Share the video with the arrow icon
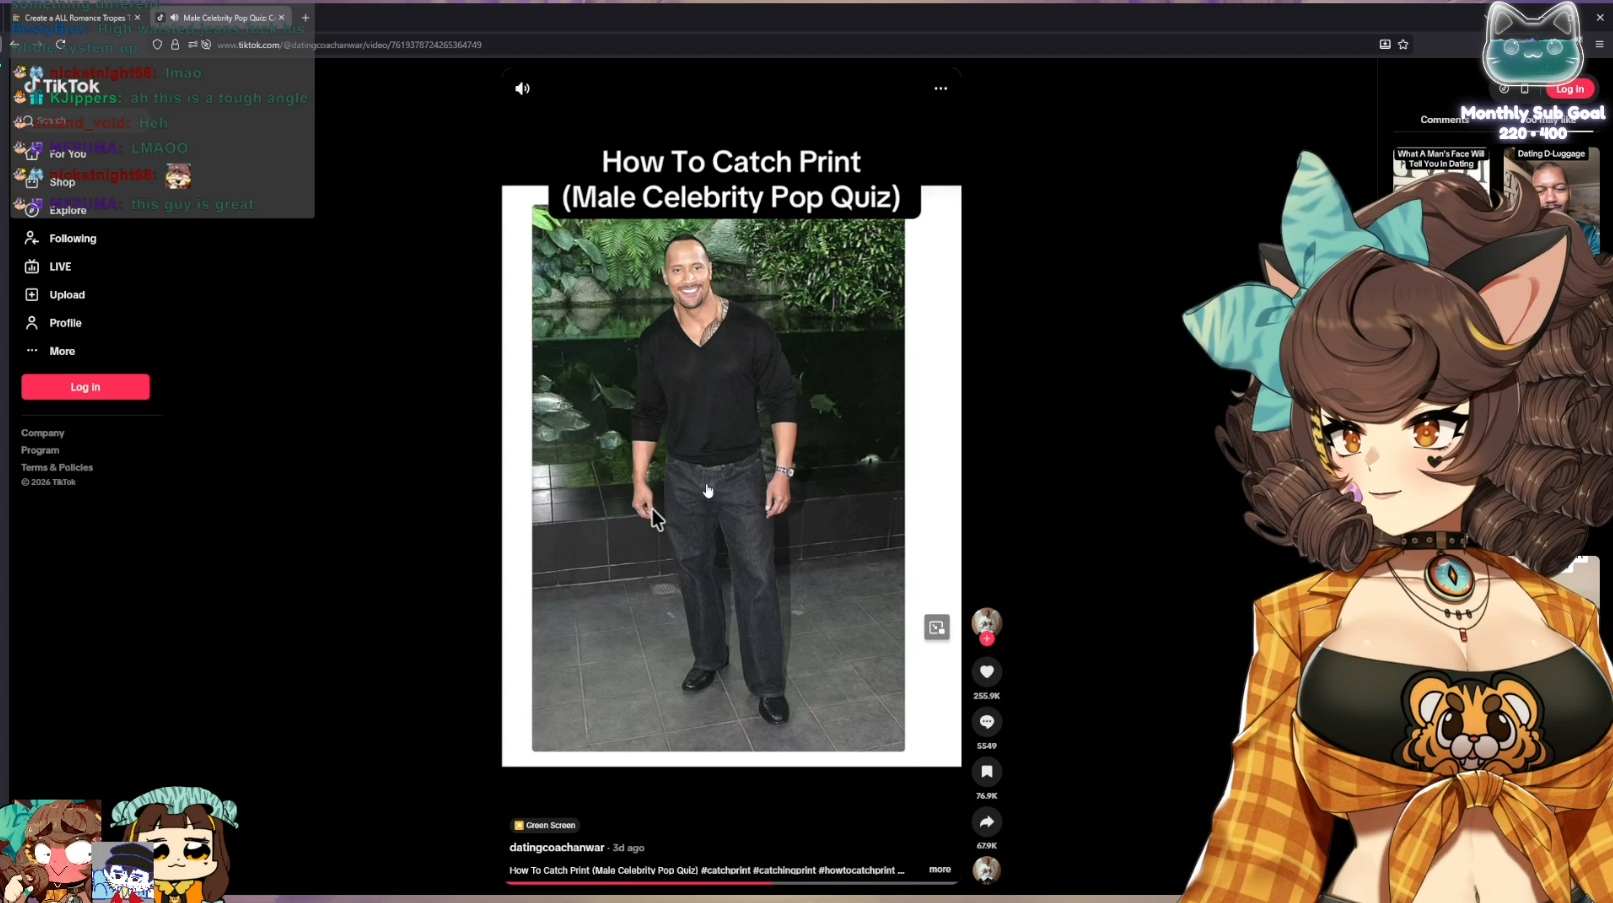The image size is (1613, 903). [x=986, y=822]
